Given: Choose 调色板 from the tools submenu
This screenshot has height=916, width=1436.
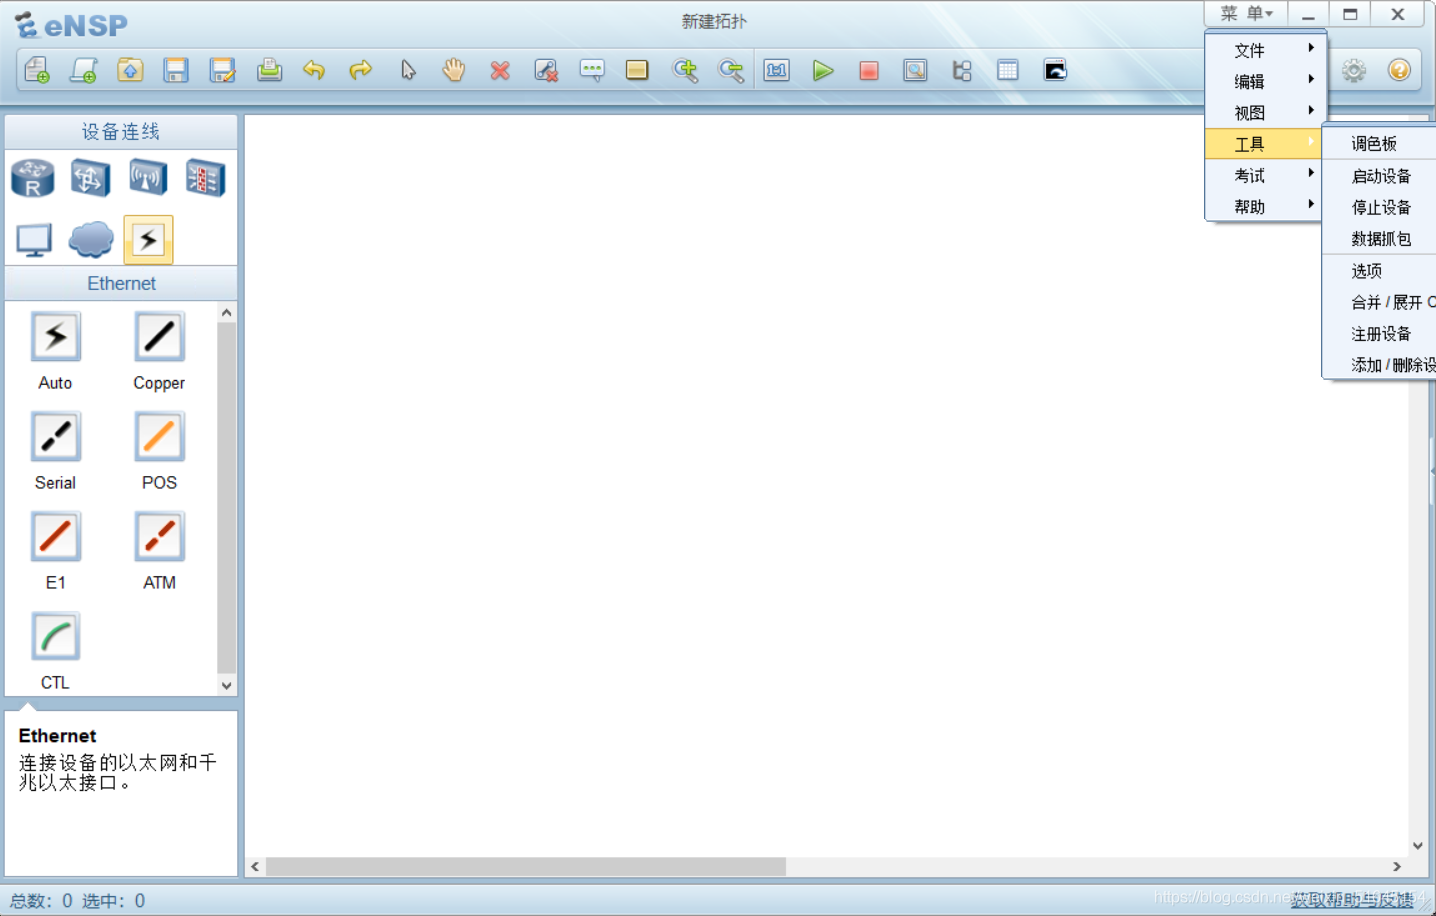Looking at the screenshot, I should [1379, 144].
